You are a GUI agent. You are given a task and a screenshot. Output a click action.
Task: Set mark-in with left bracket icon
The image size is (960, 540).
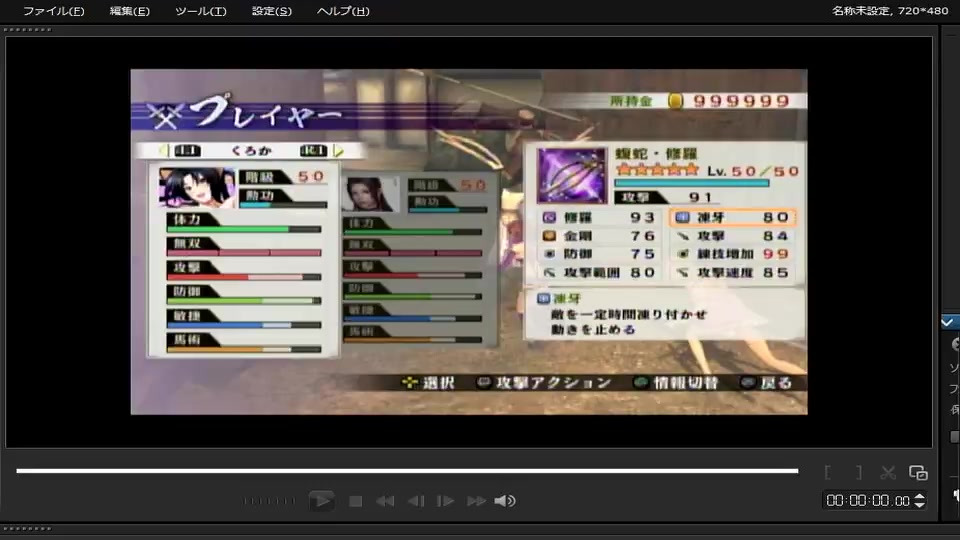(x=828, y=472)
